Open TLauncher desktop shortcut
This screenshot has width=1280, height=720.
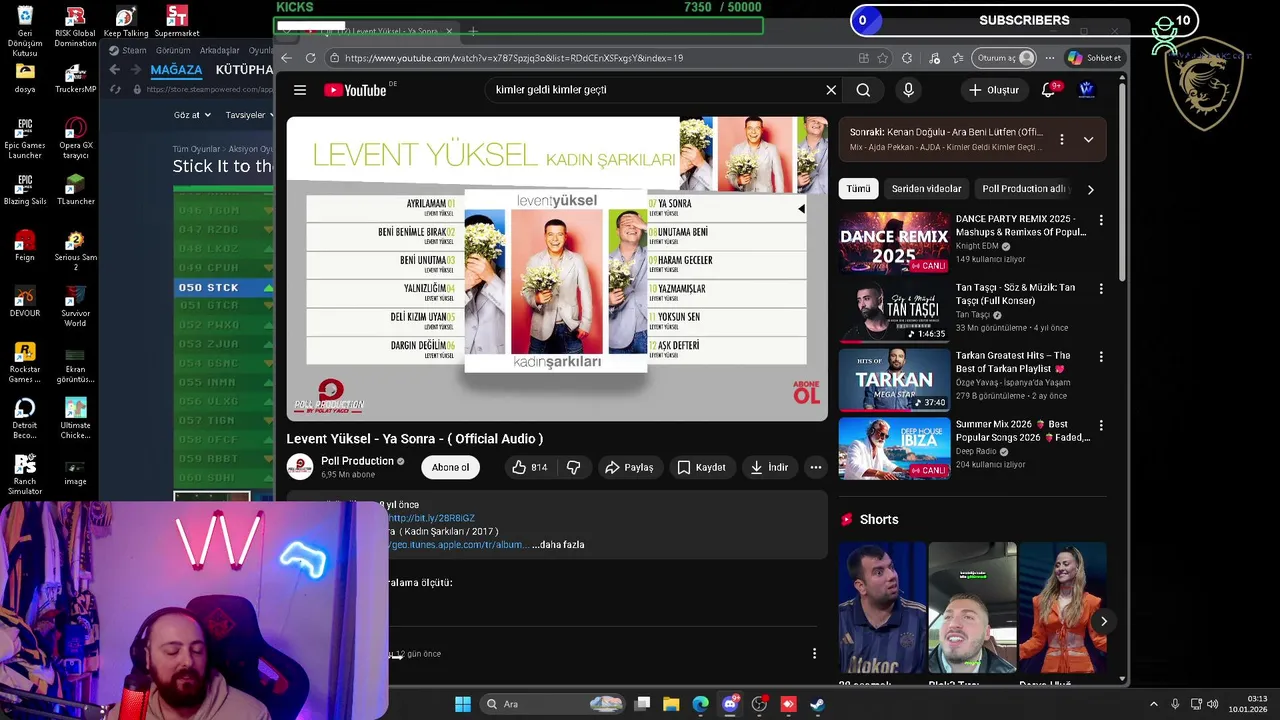coord(76,189)
